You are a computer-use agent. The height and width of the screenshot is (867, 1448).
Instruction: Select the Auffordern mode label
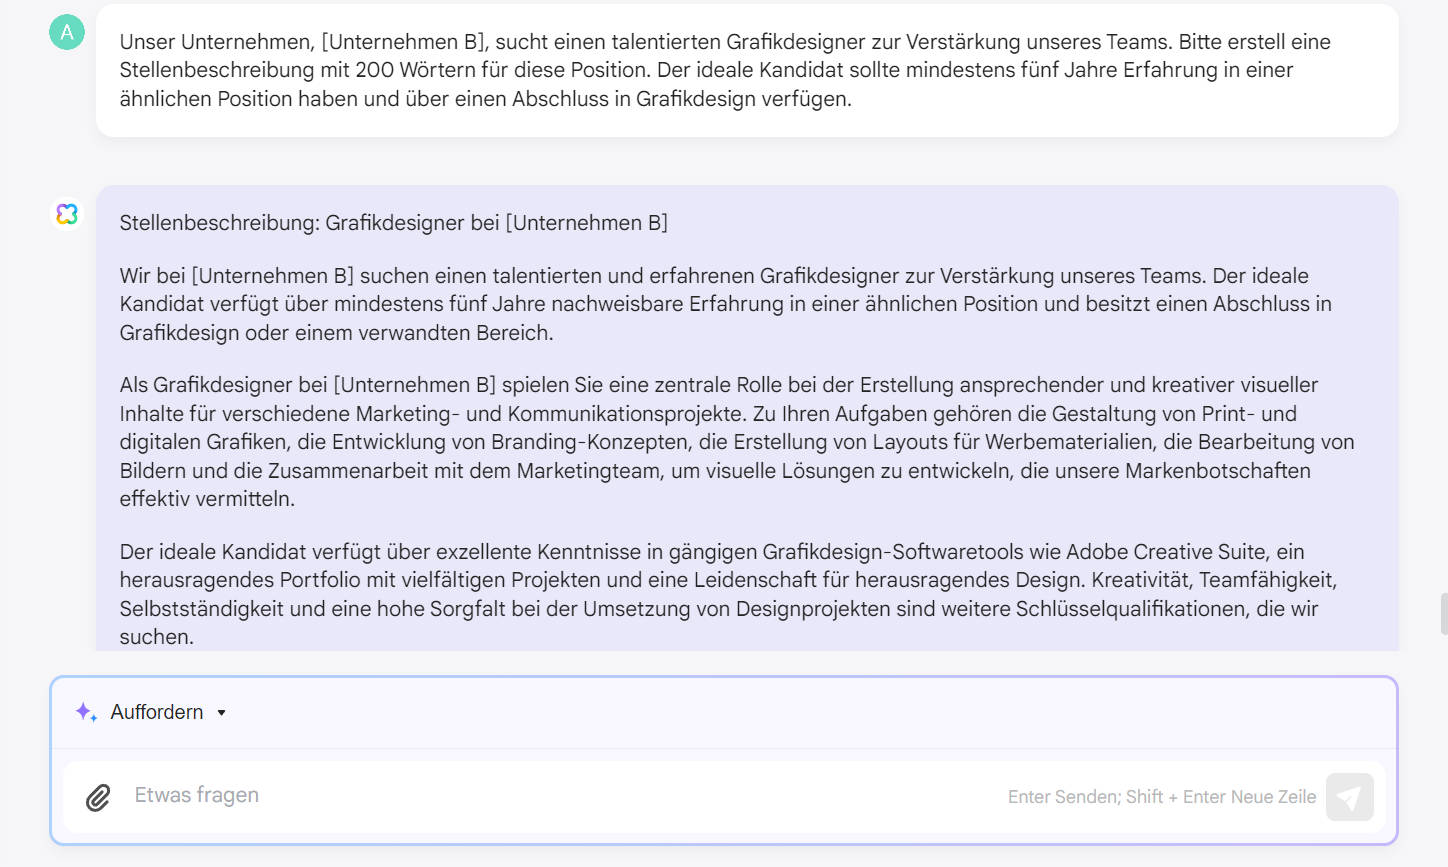coord(157,712)
